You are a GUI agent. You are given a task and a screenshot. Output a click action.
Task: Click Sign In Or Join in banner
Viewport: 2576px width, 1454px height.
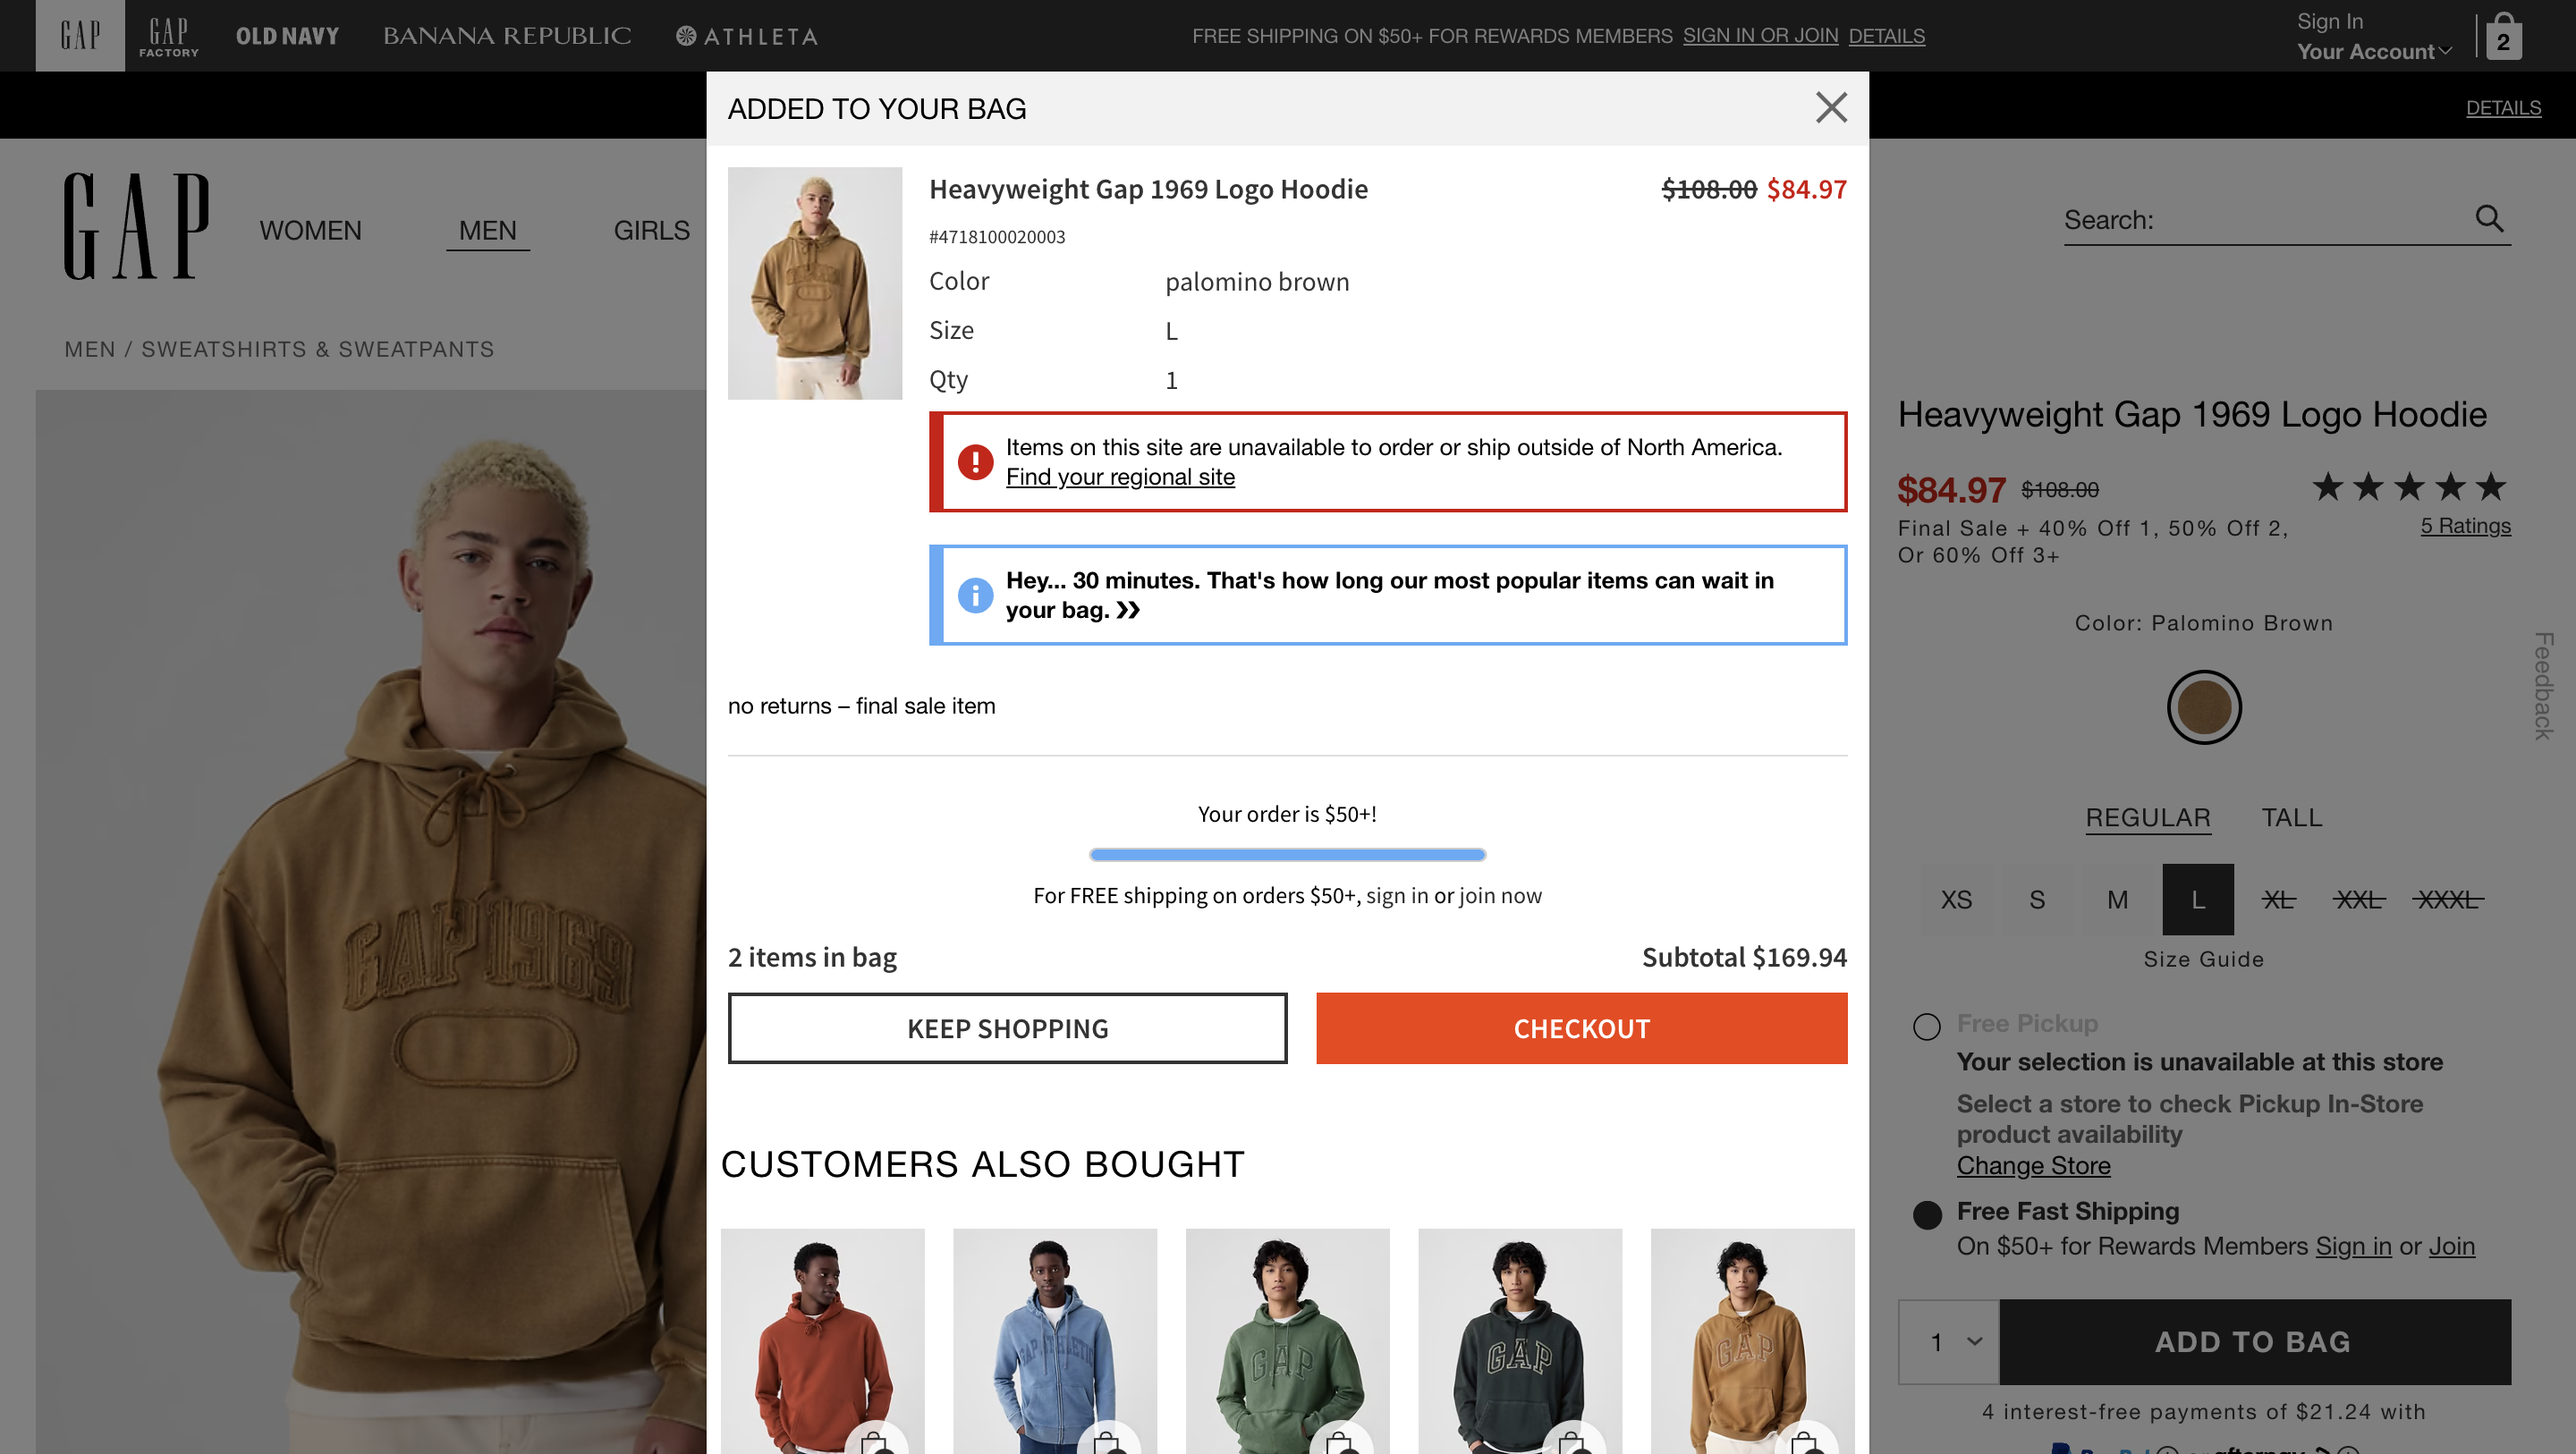coord(1760,36)
